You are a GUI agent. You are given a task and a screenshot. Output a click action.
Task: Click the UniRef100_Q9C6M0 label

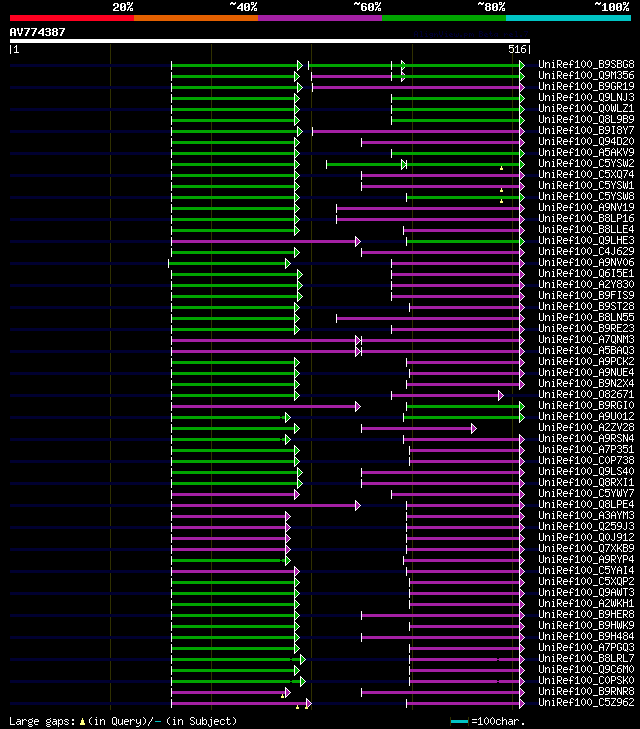point(586,669)
